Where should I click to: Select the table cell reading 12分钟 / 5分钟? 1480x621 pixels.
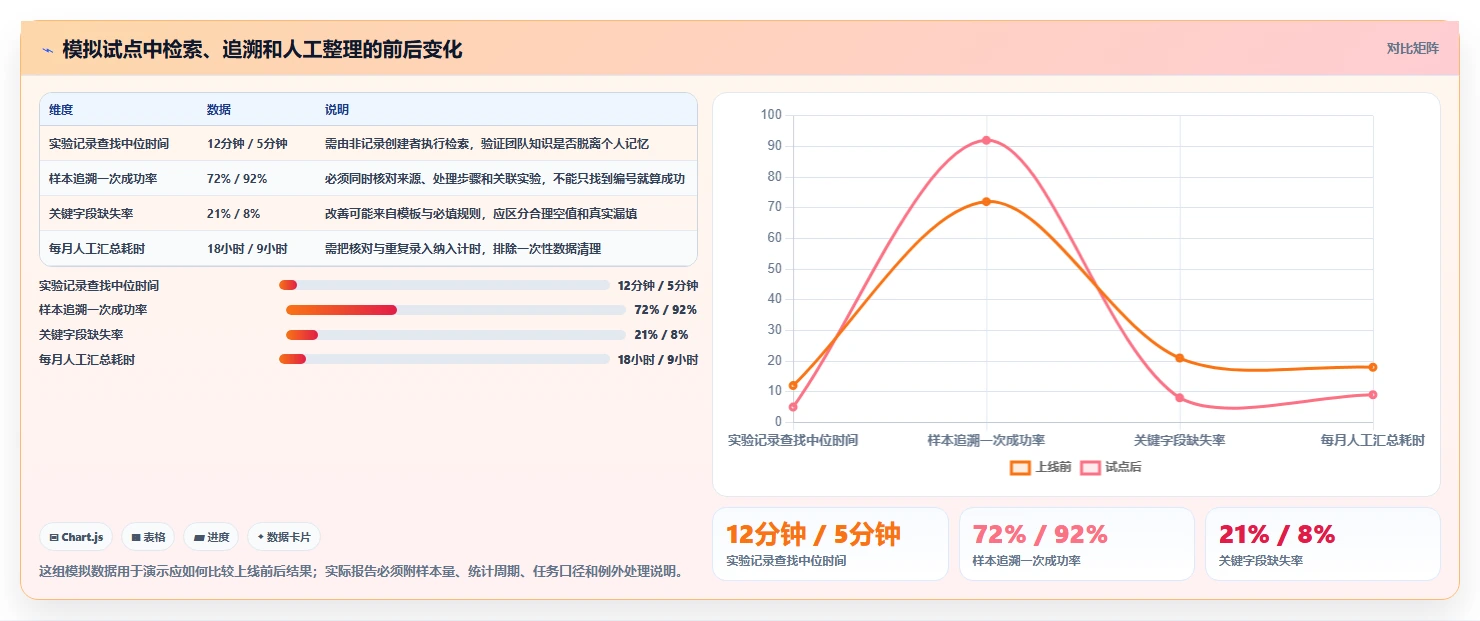[247, 144]
